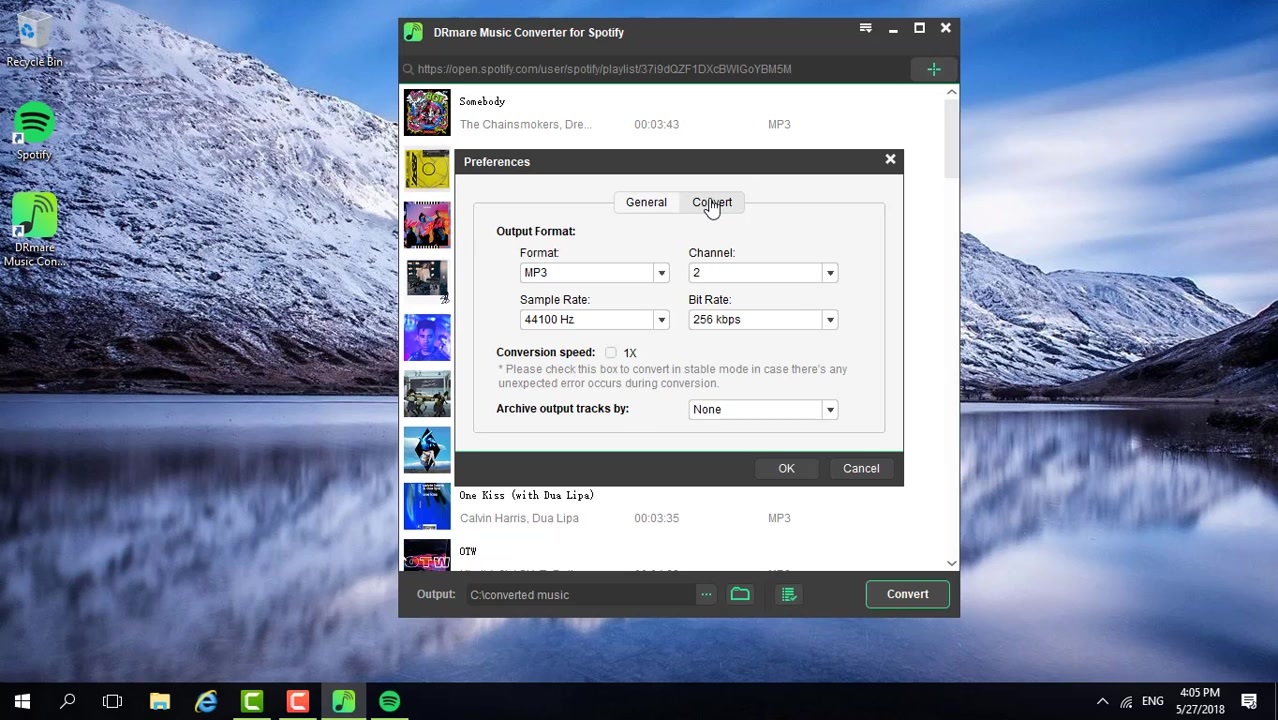Click the Somebody track title
The image size is (1278, 720).
[x=482, y=101]
